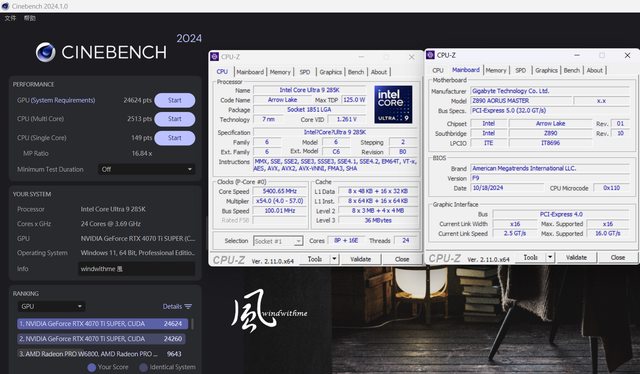640x374 pixels.
Task: Open the Minimum Test Duration dropdown
Action: click(x=147, y=169)
